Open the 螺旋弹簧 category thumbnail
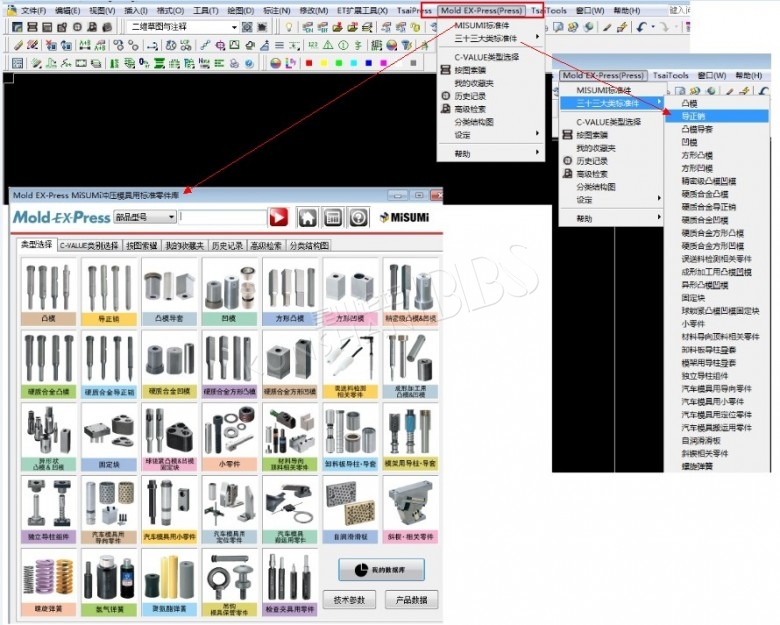The width and height of the screenshot is (780, 625). [x=48, y=582]
